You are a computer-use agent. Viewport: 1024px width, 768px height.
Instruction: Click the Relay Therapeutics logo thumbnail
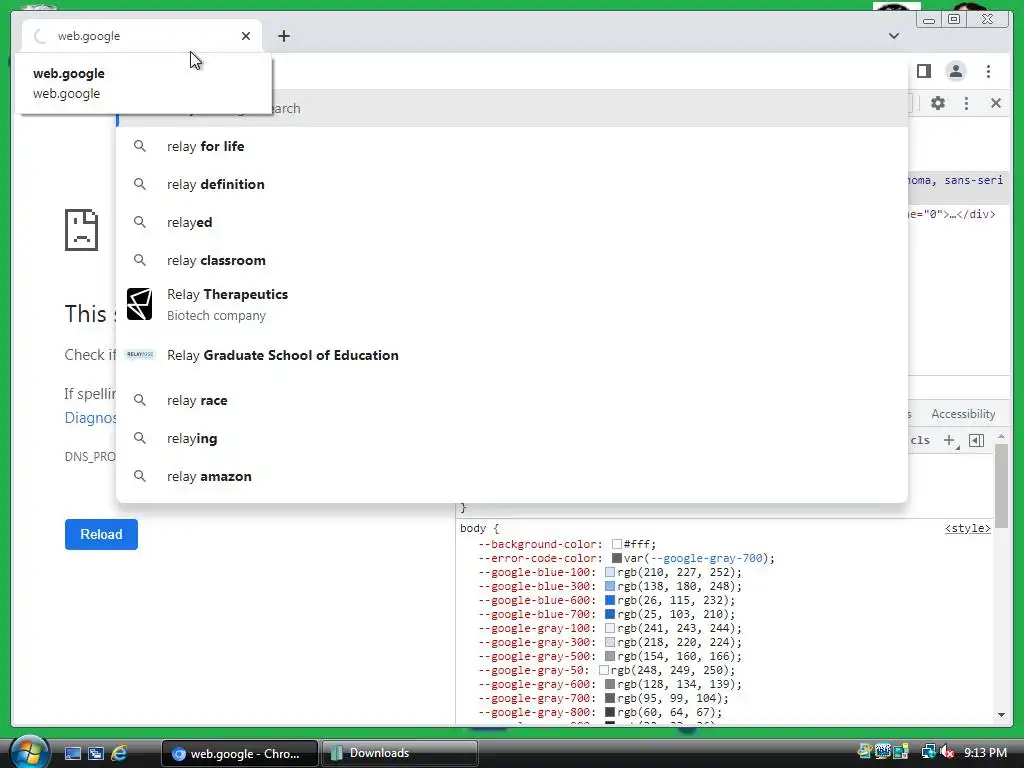(x=139, y=304)
